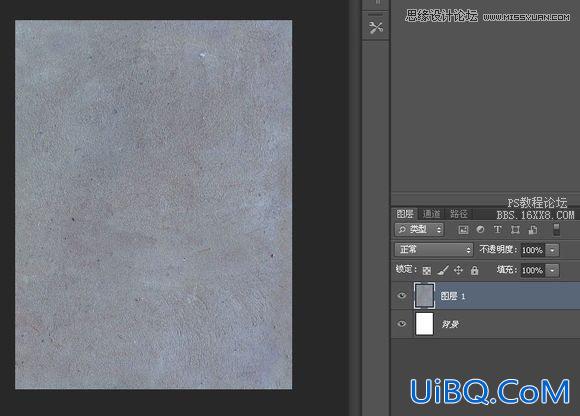Switch to the 图层 (Layers) tab
This screenshot has height=416, width=580.
click(405, 214)
